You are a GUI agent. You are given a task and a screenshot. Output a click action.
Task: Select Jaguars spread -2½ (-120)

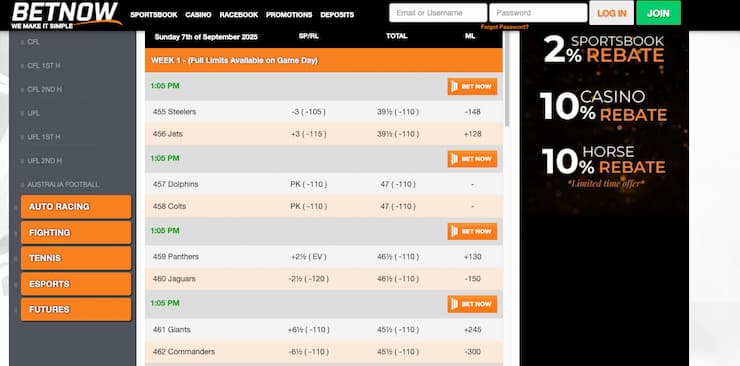309,279
